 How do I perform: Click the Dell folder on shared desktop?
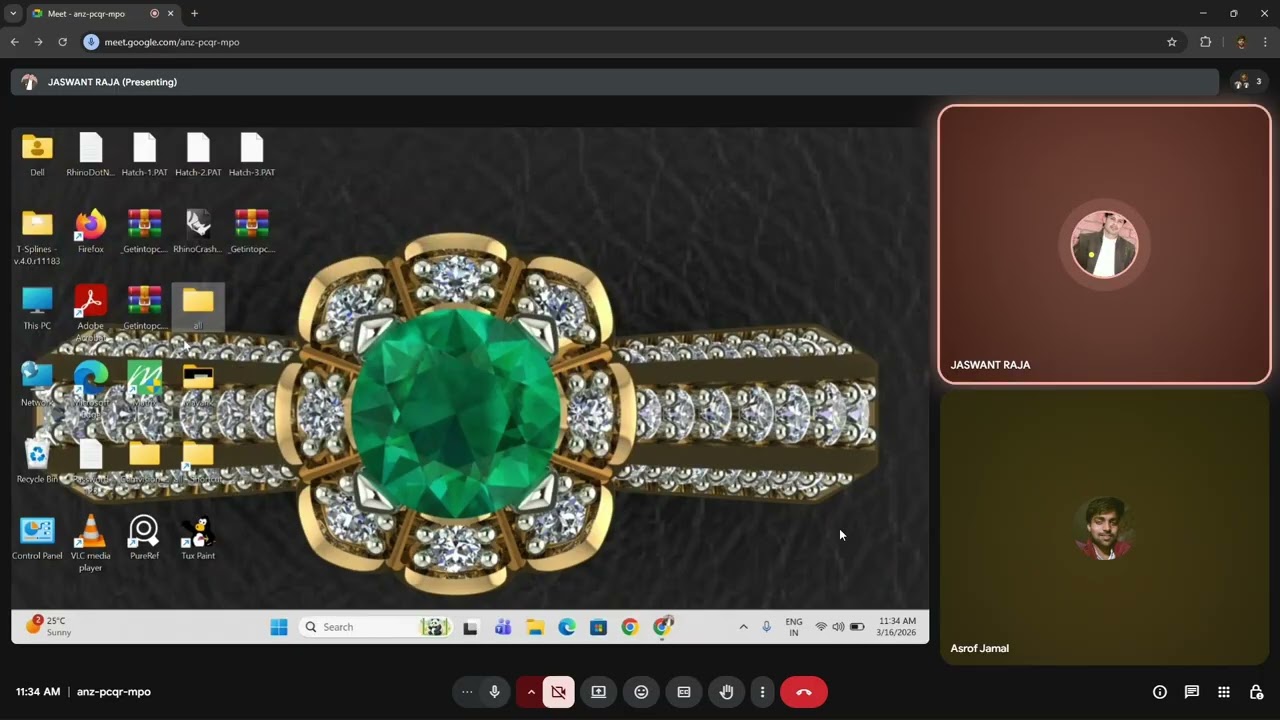pos(37,155)
